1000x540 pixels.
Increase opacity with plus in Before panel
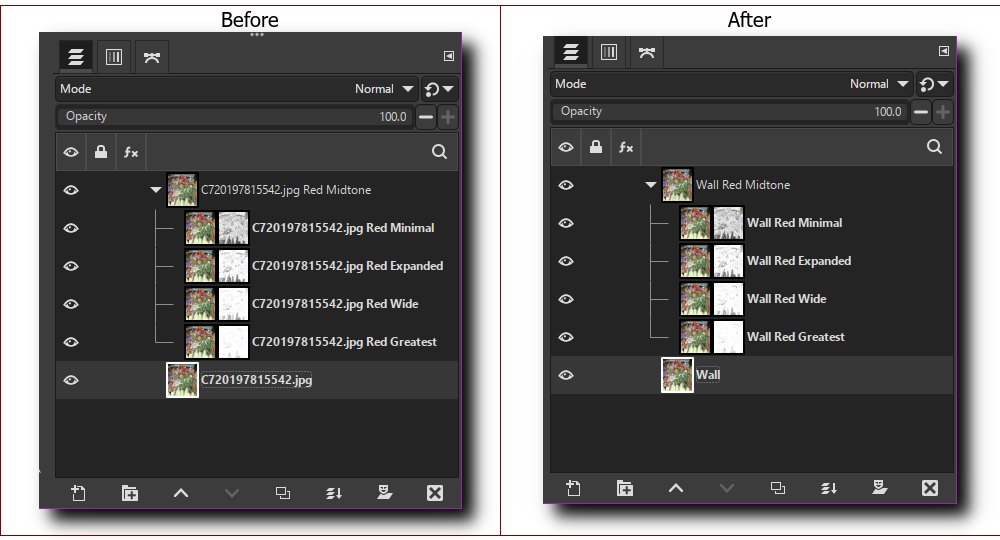[448, 117]
